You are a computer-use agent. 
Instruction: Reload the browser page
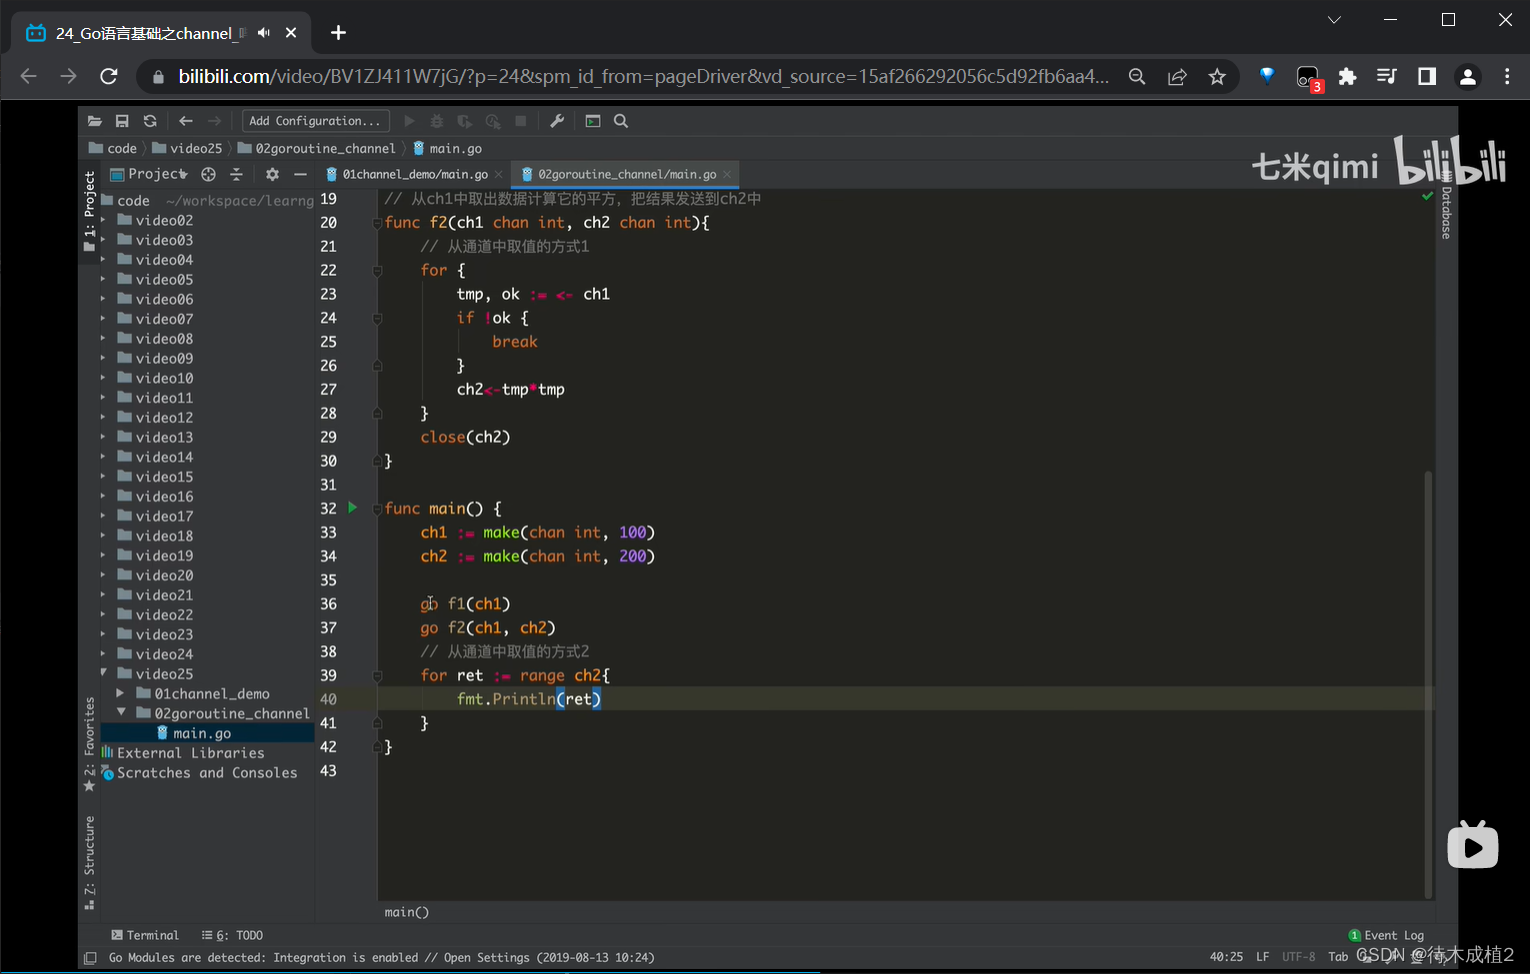pyautogui.click(x=109, y=76)
